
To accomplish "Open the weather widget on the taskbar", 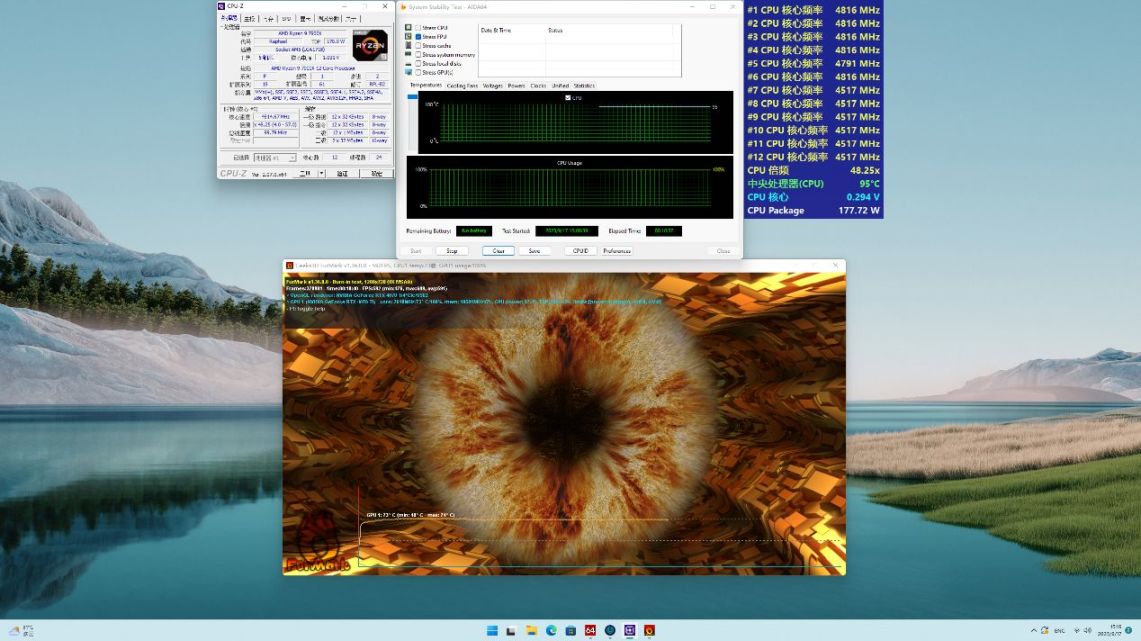I will (22, 630).
